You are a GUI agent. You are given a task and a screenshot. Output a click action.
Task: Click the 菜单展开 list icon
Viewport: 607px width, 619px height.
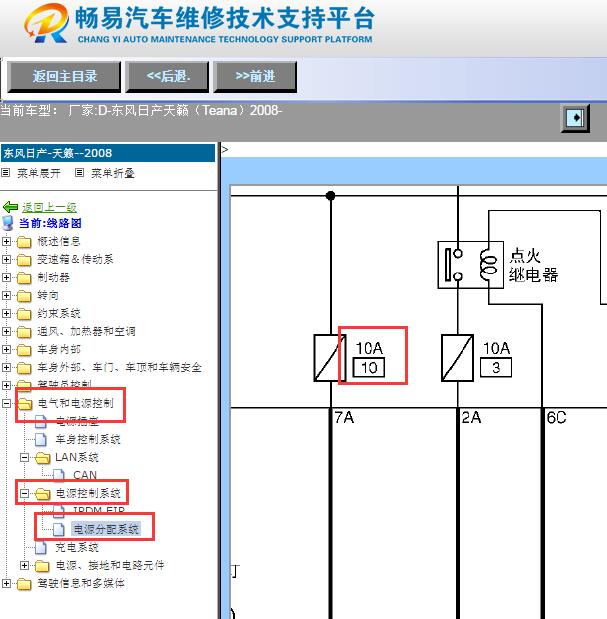[x=6, y=173]
